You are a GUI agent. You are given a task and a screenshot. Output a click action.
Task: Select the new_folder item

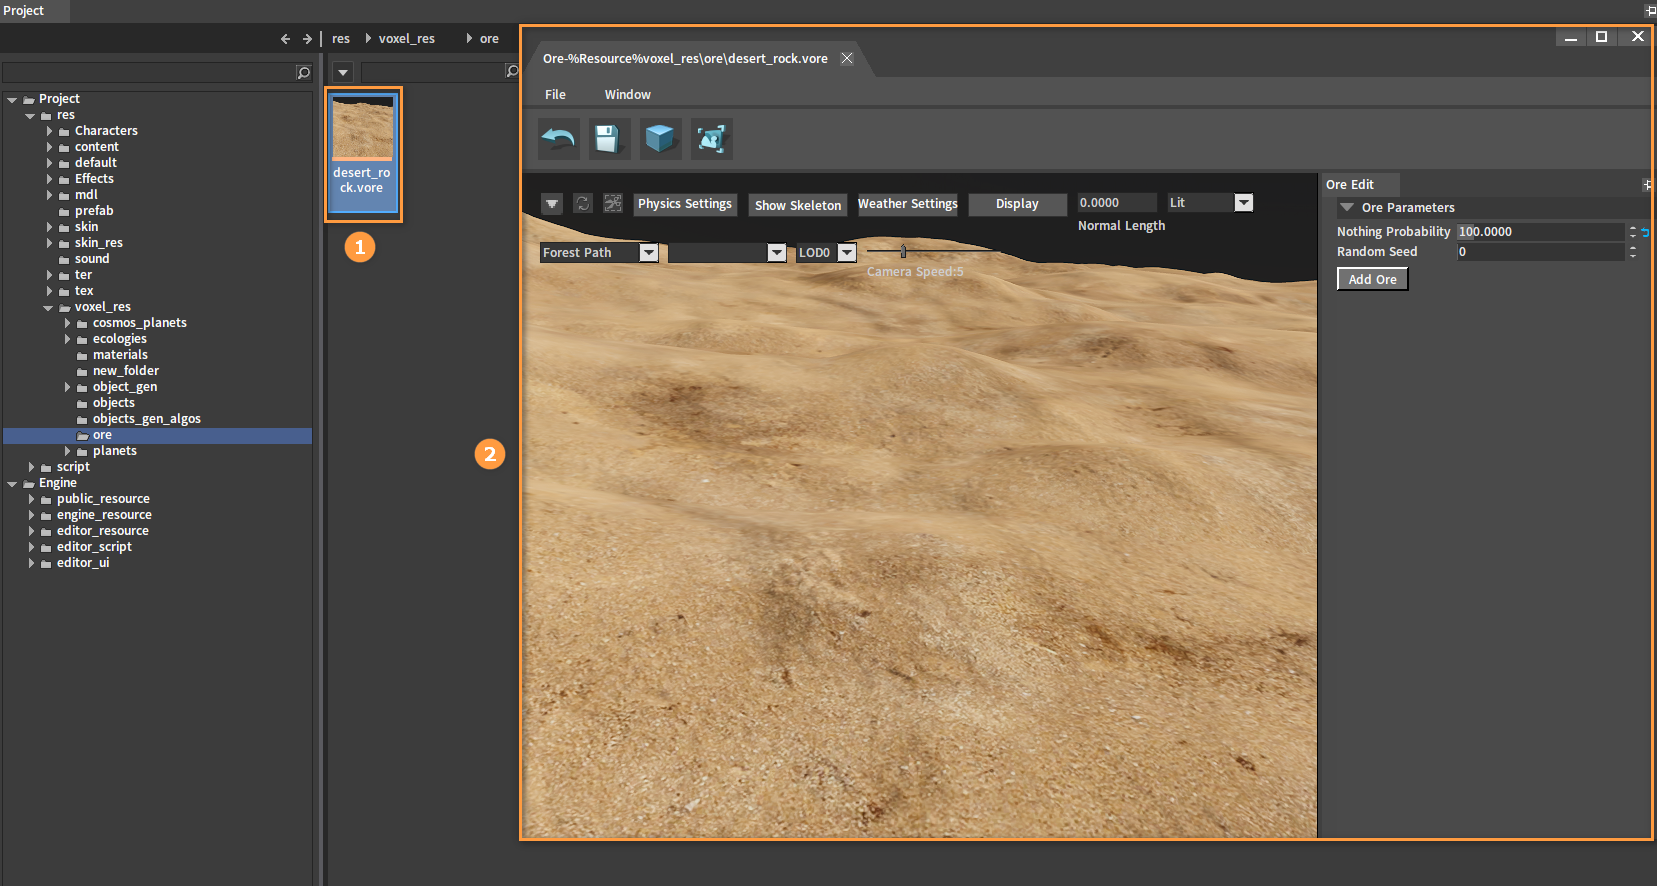tap(125, 371)
